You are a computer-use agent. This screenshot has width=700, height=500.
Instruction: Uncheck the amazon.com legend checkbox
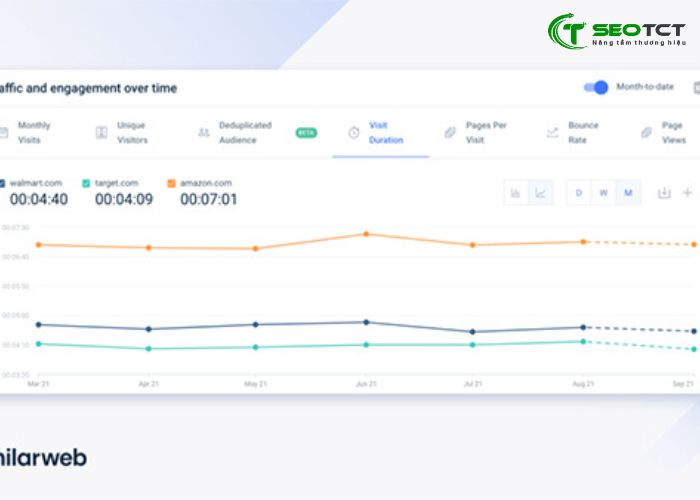point(171,183)
